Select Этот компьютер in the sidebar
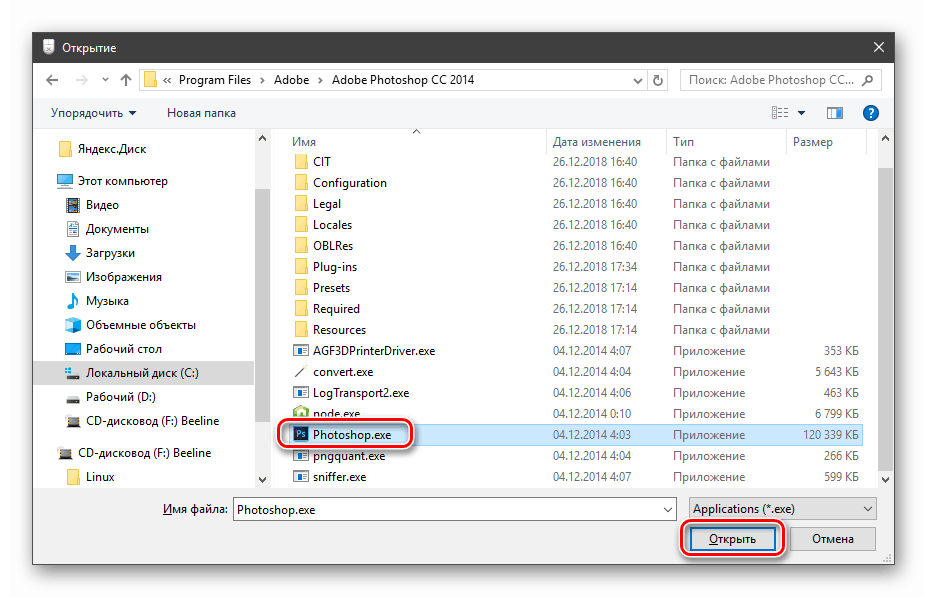The image size is (927, 597). [112, 181]
